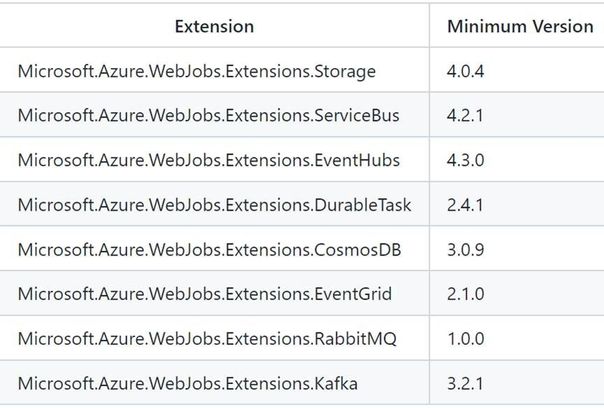Select the Microsoft.Azure.WebJobs.Extensions.ServiceBus extension name

[x=208, y=115]
